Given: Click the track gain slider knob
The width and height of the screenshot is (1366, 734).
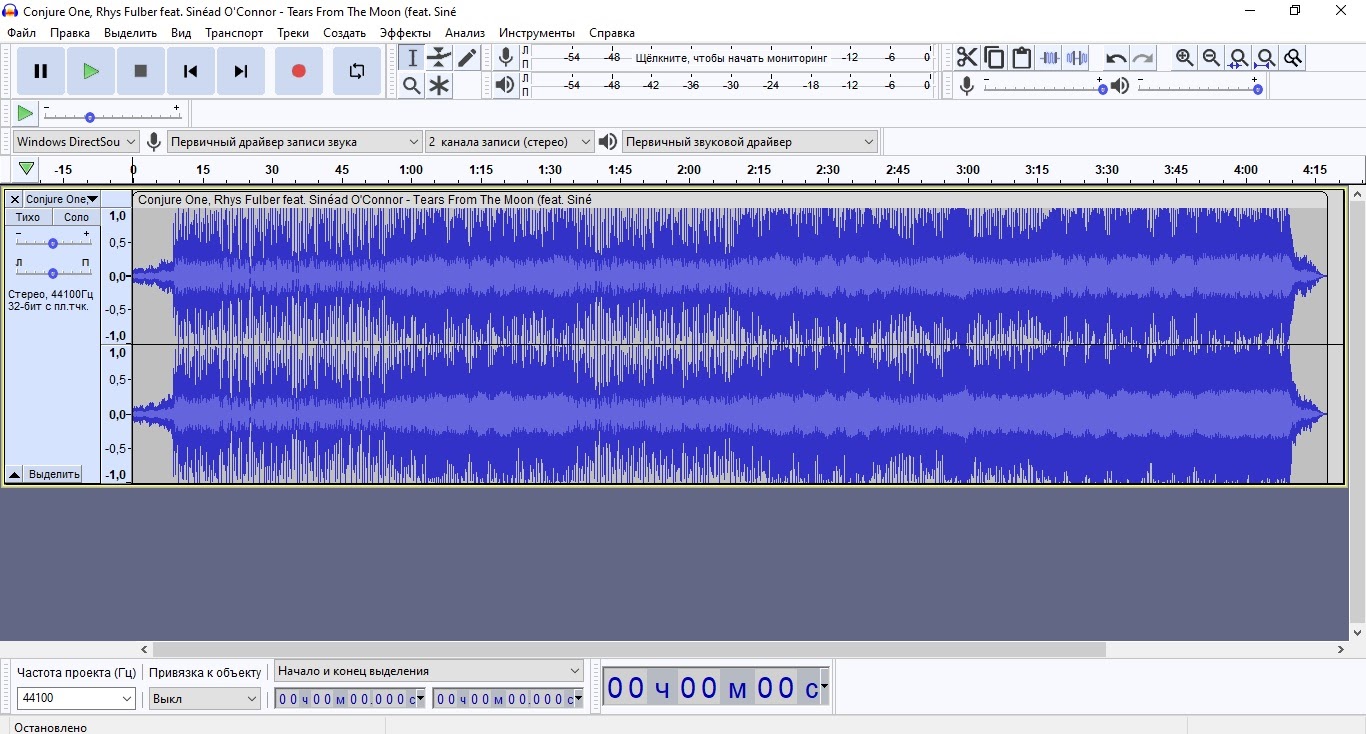Looking at the screenshot, I should (53, 243).
